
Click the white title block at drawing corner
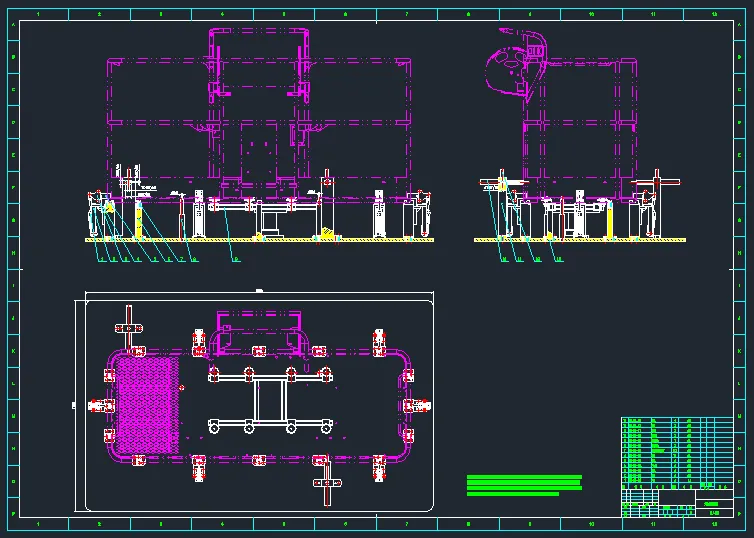[677, 503]
